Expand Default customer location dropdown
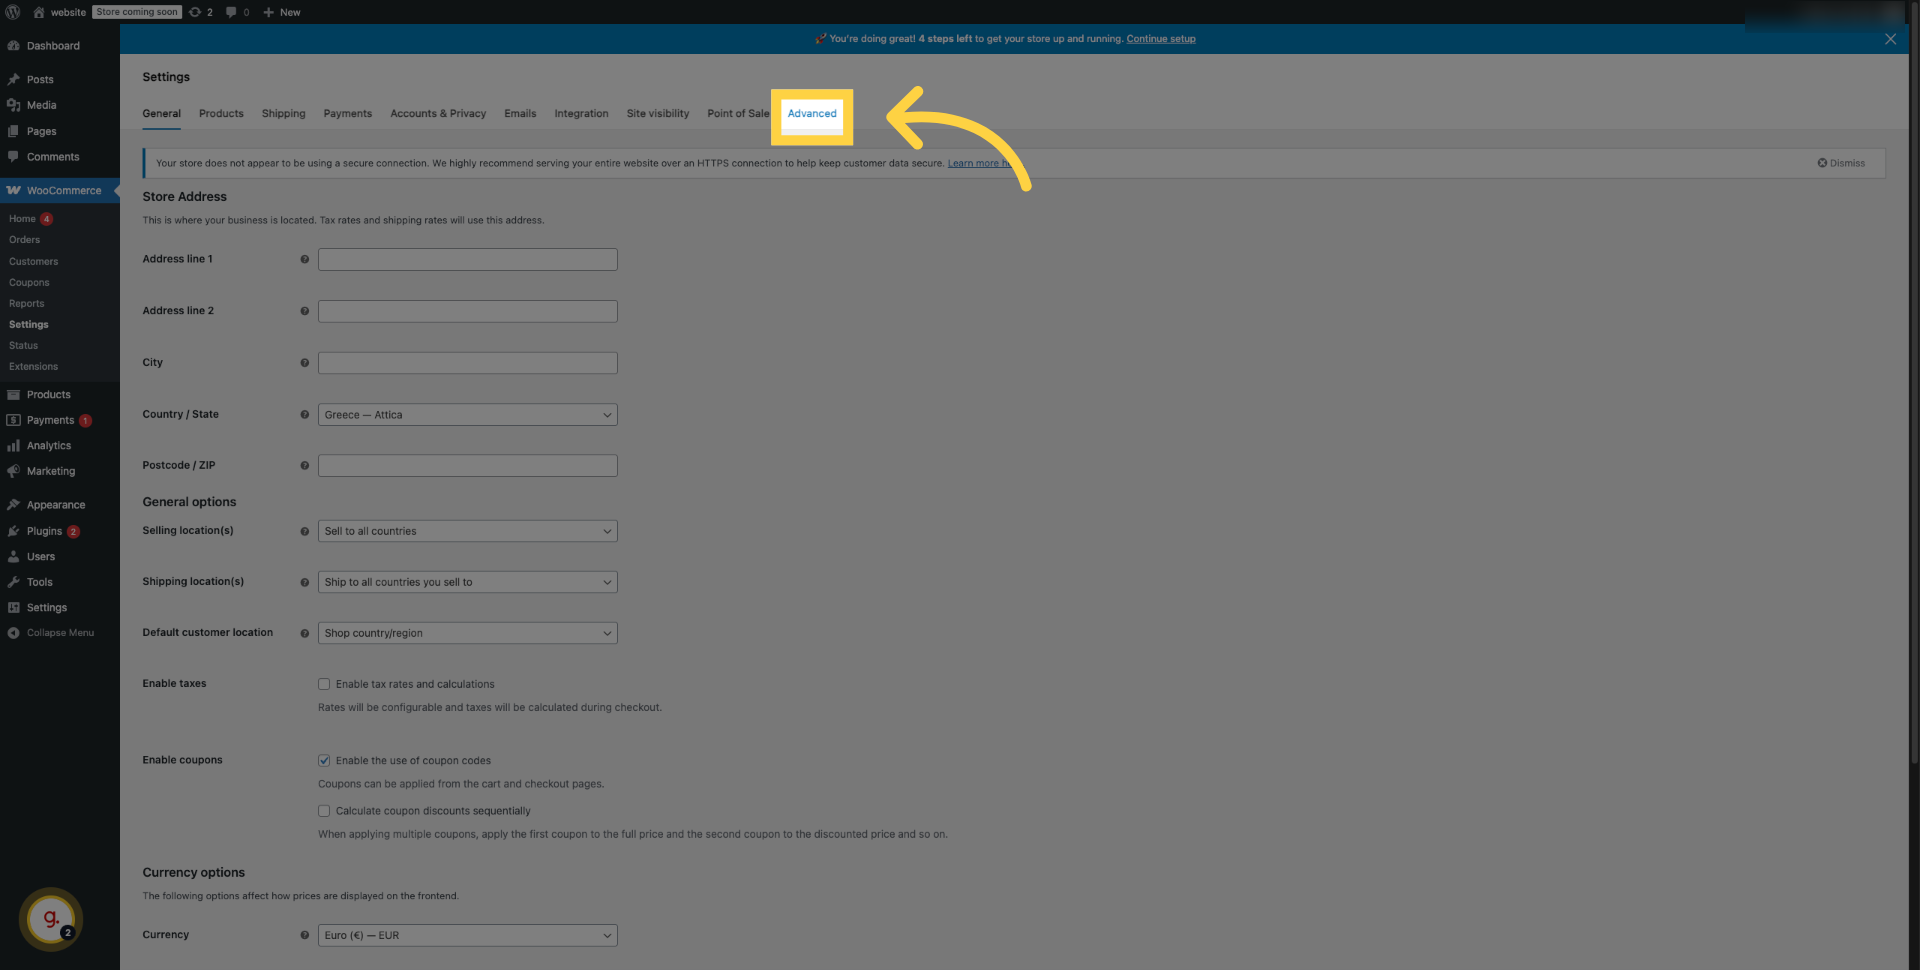 tap(468, 633)
